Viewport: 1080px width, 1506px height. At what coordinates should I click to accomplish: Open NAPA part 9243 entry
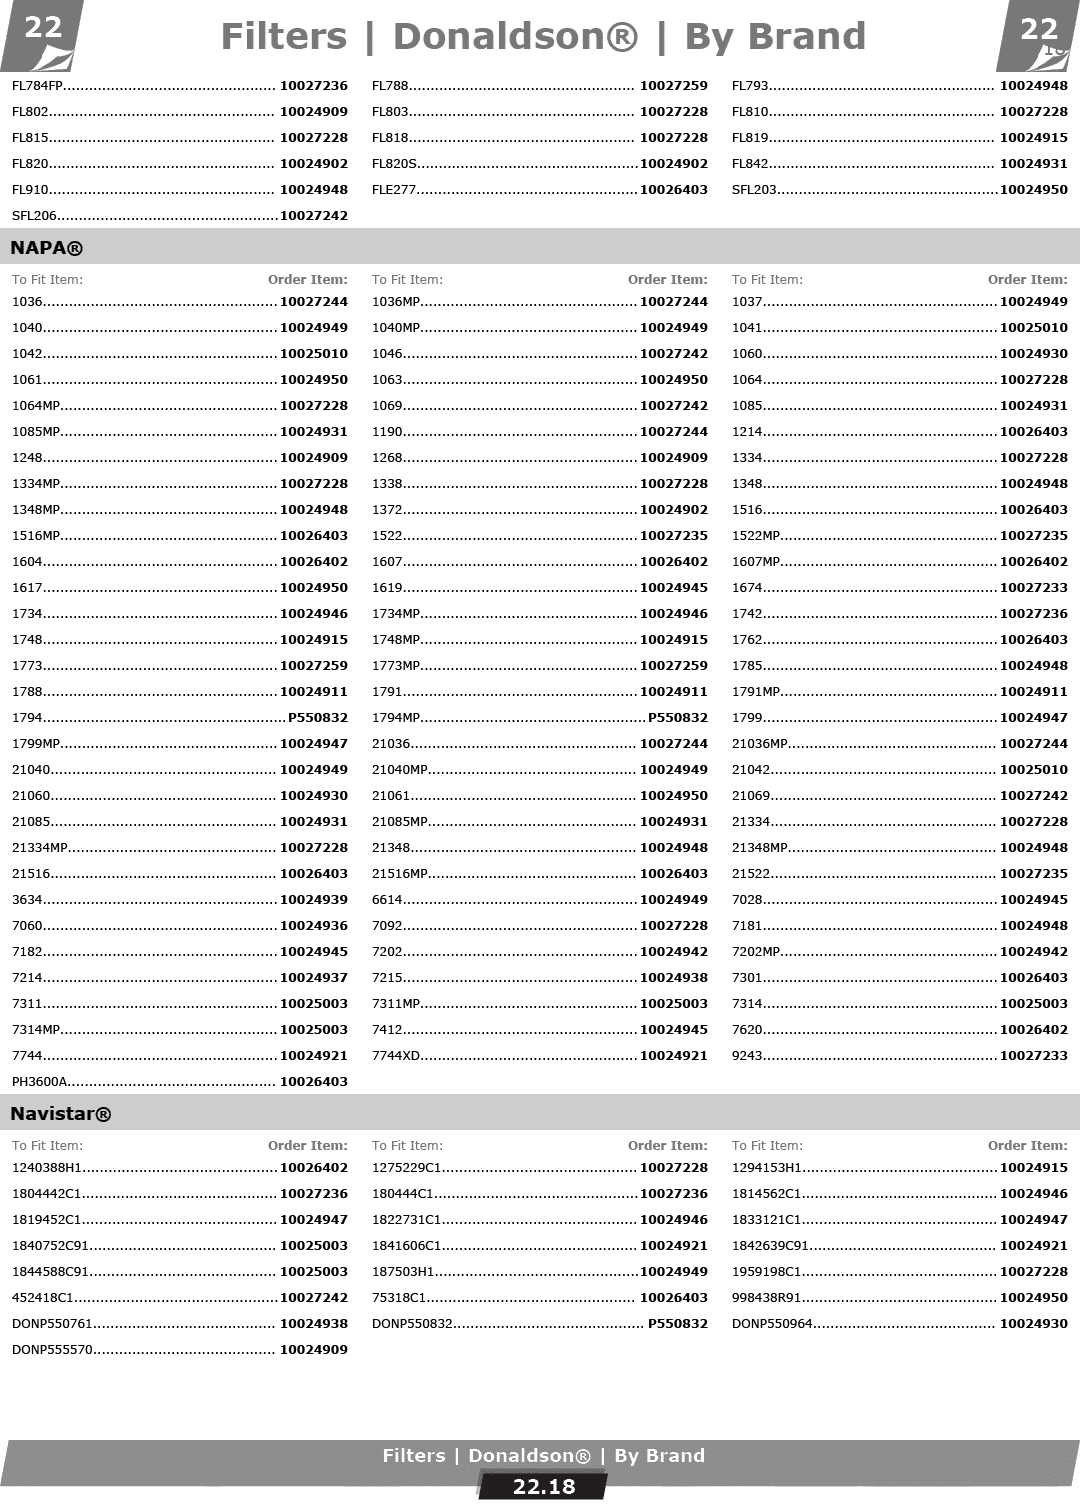747,1055
